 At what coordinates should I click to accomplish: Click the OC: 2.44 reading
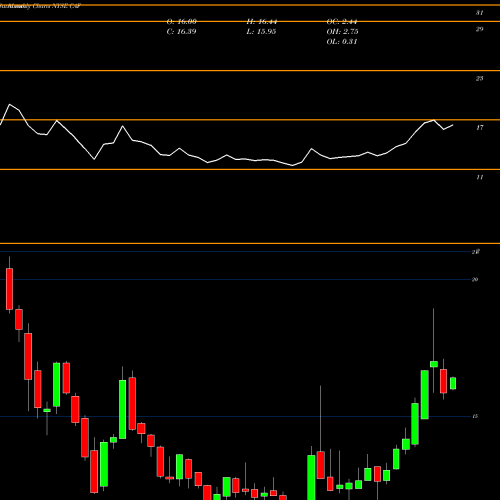[x=342, y=22]
